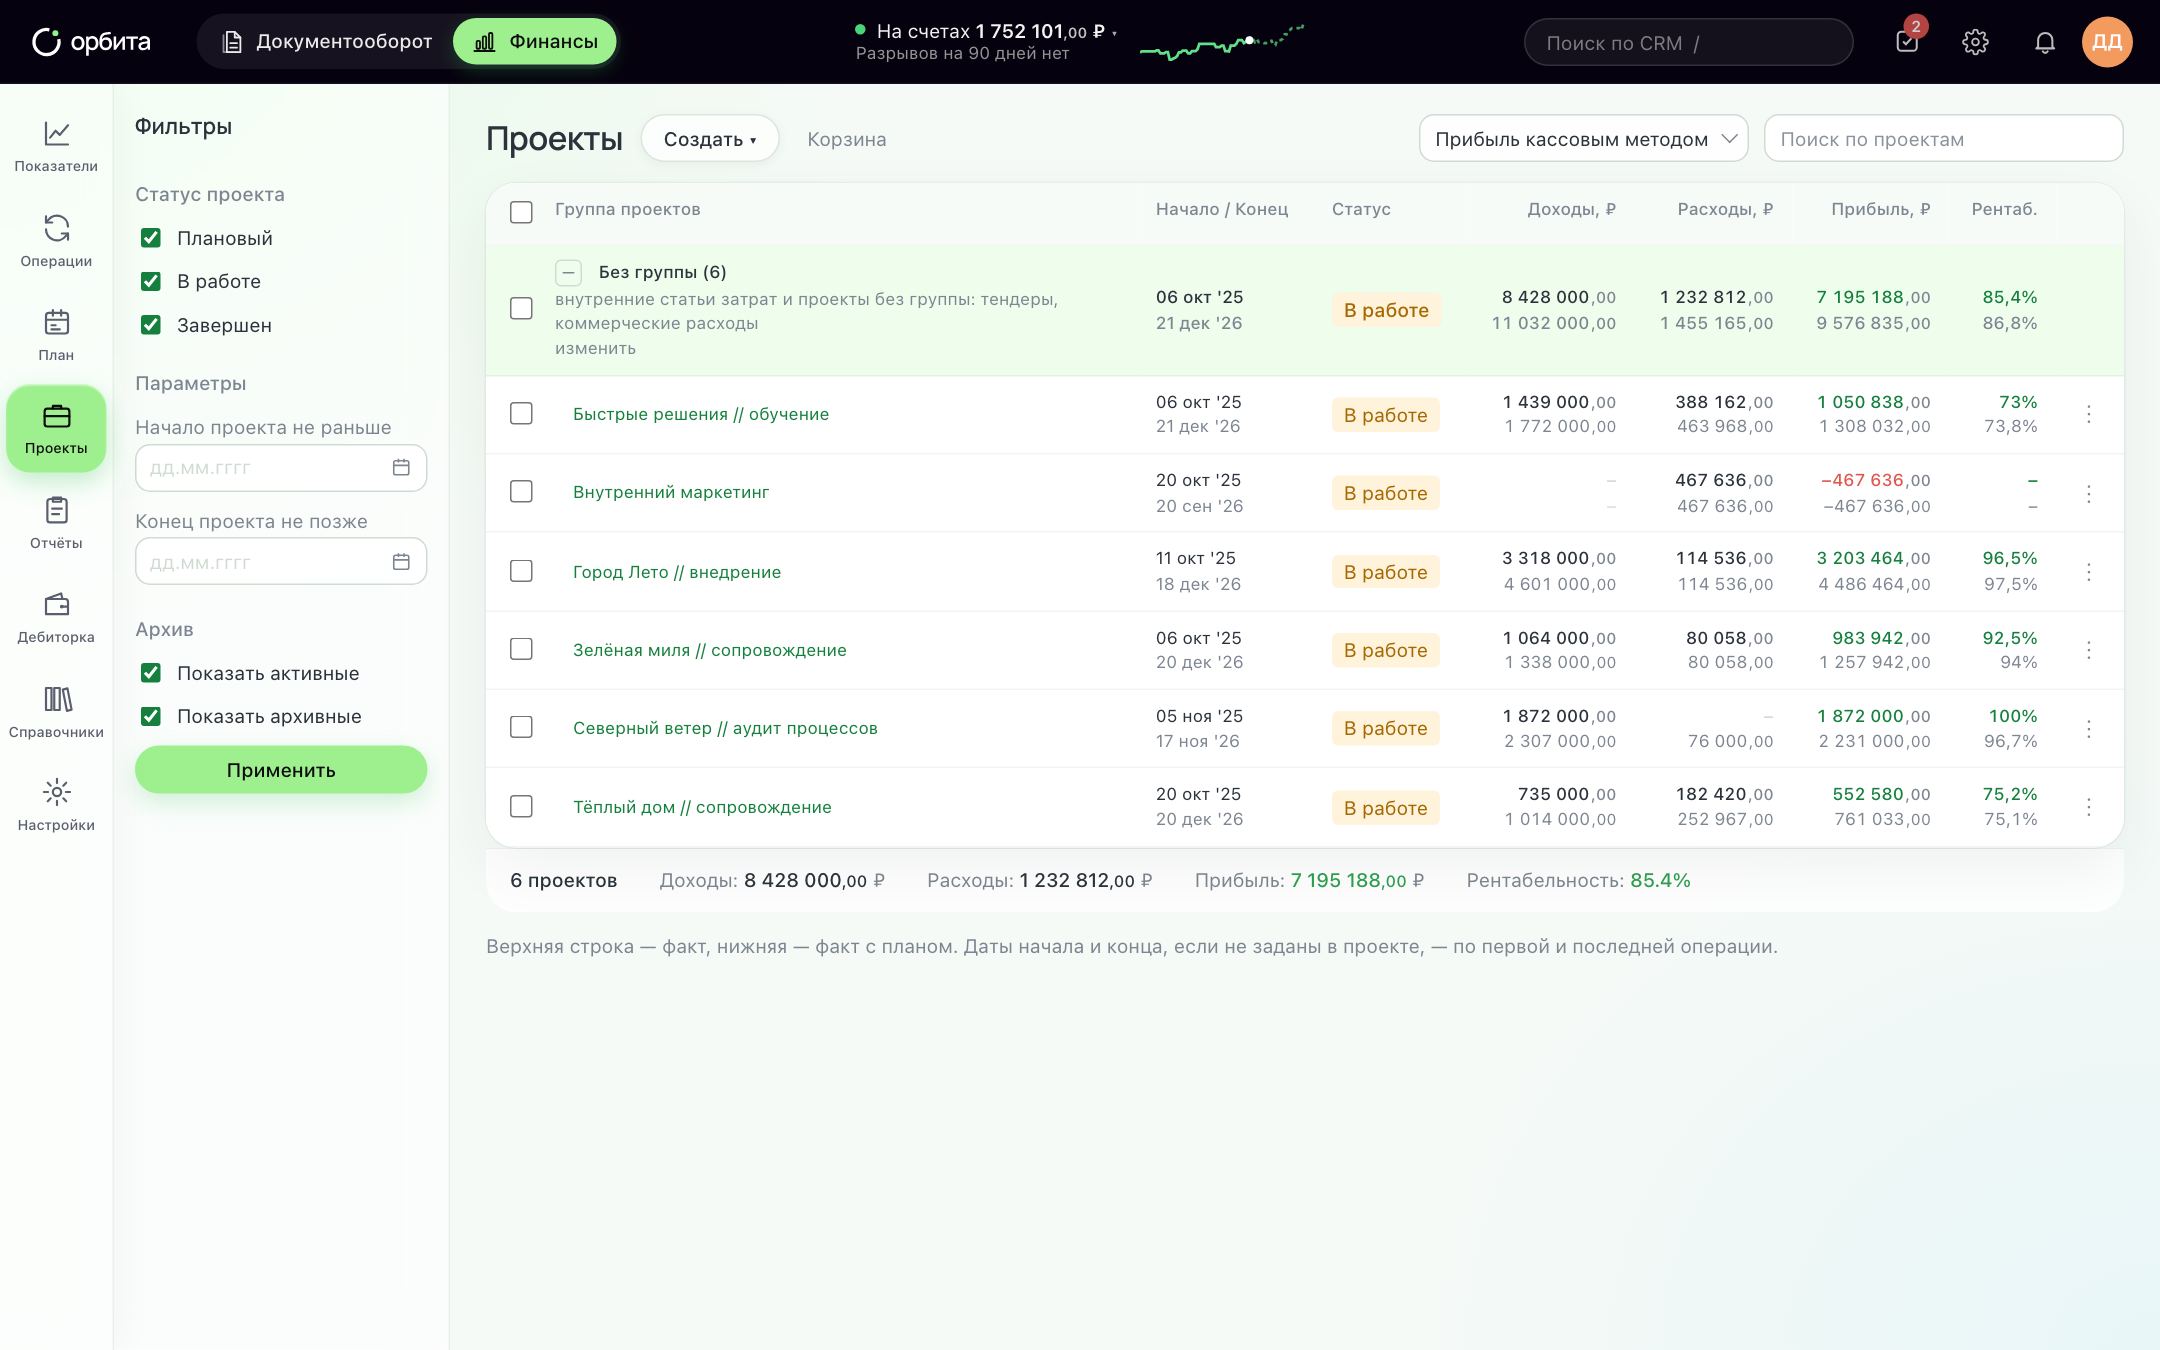Viewport: 2160px width, 1350px height.
Task: Open Отчёты section in sidebar
Action: point(56,523)
